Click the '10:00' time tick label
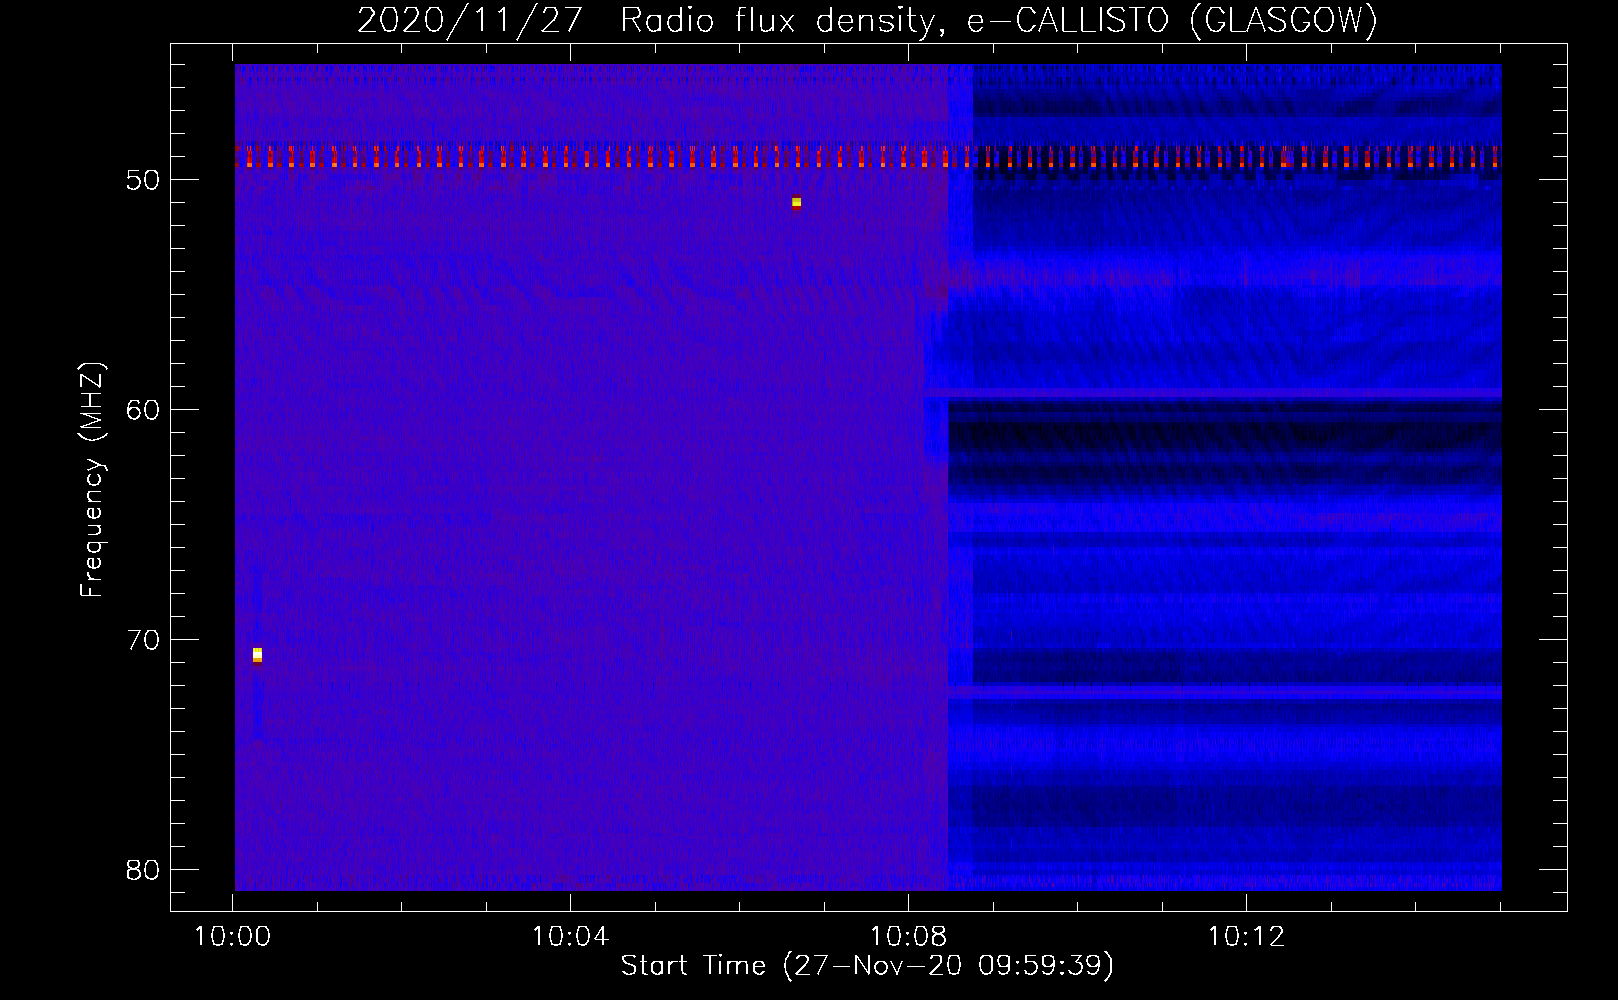This screenshot has height=1000, width=1618. tap(232, 937)
